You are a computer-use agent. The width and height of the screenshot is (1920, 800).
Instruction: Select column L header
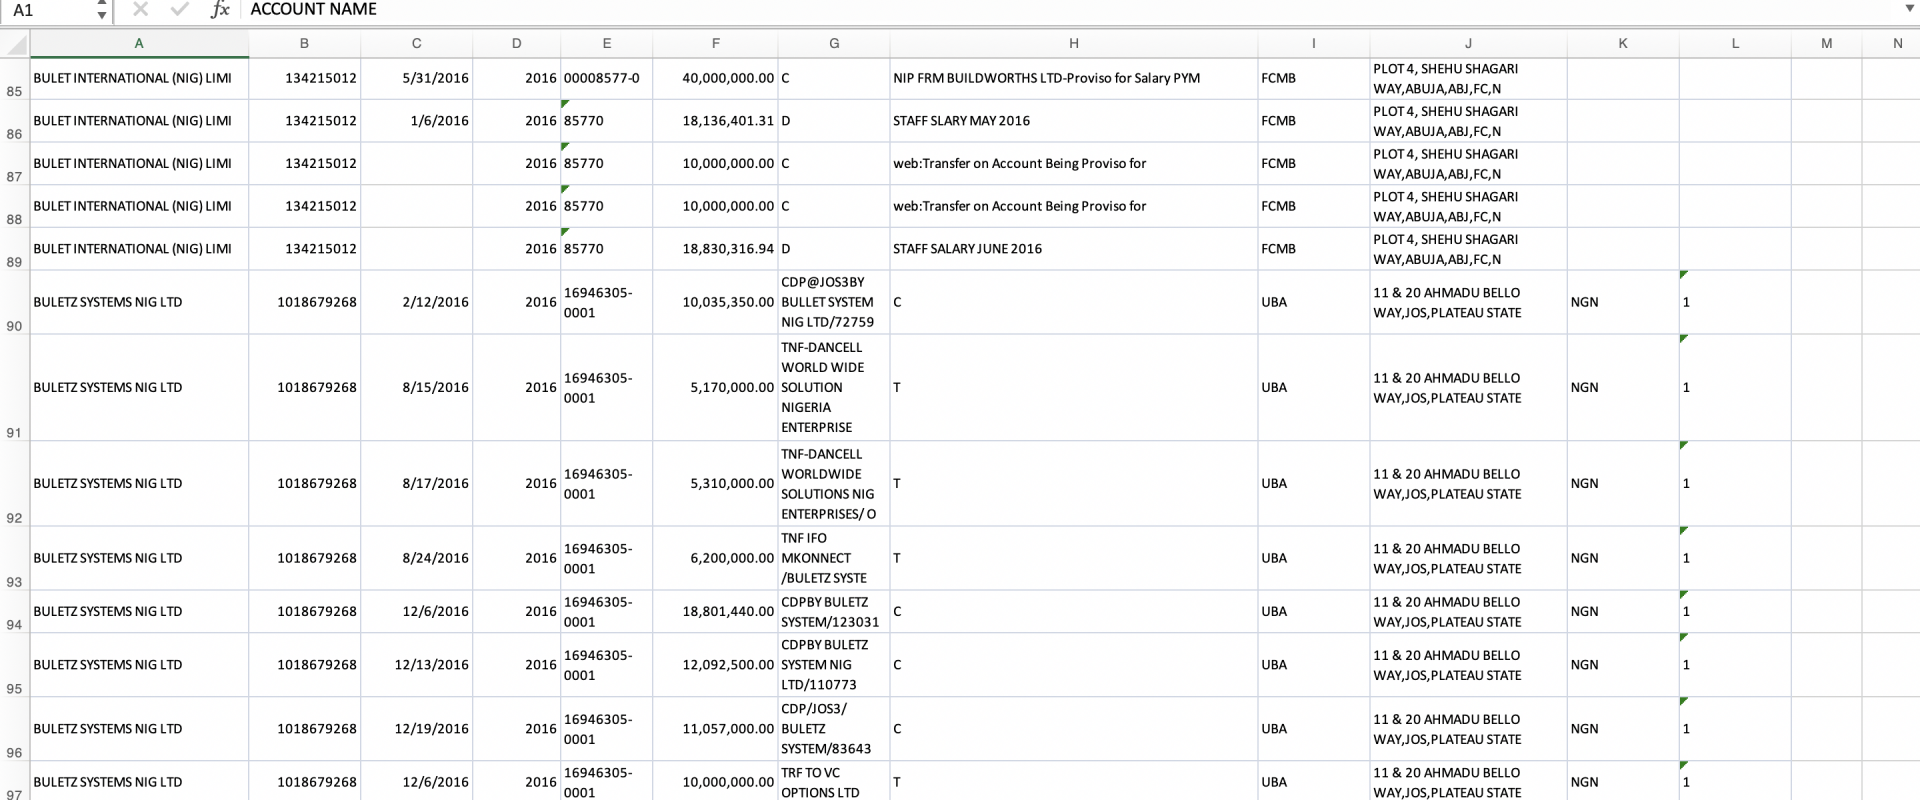[1734, 44]
